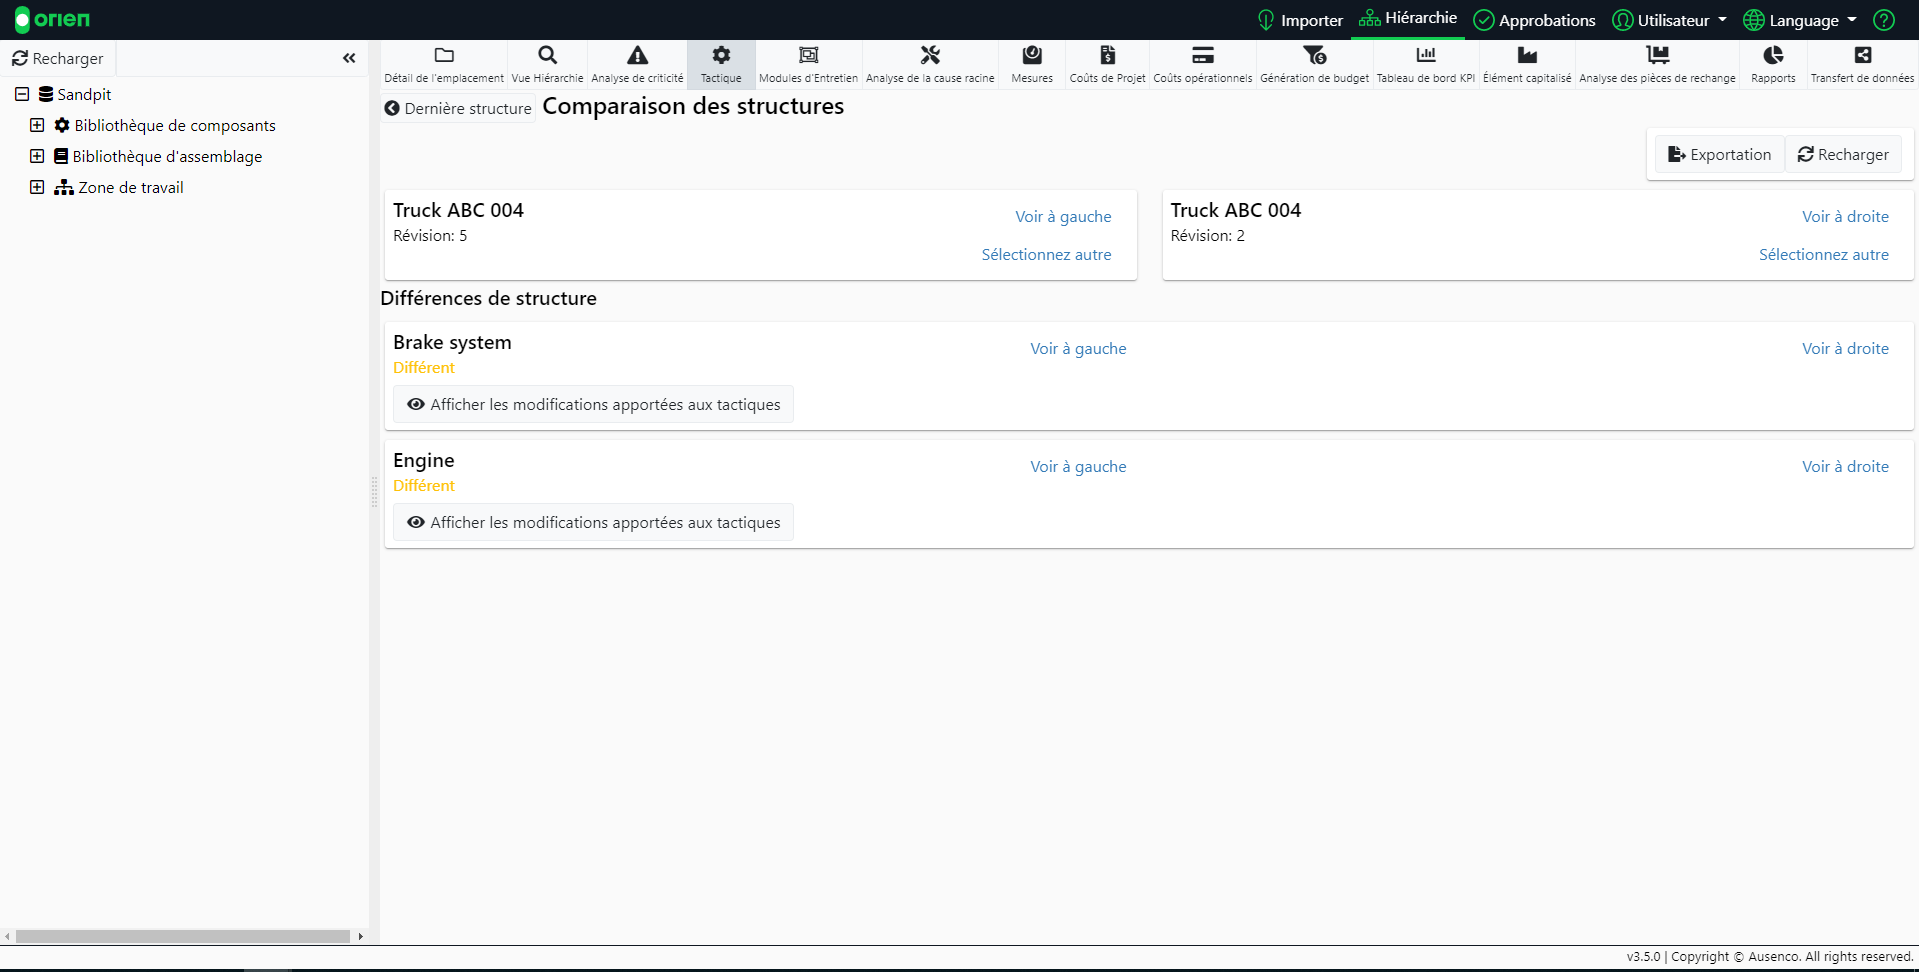Click the Mesures gauge icon
This screenshot has width=1919, height=972.
1032,56
